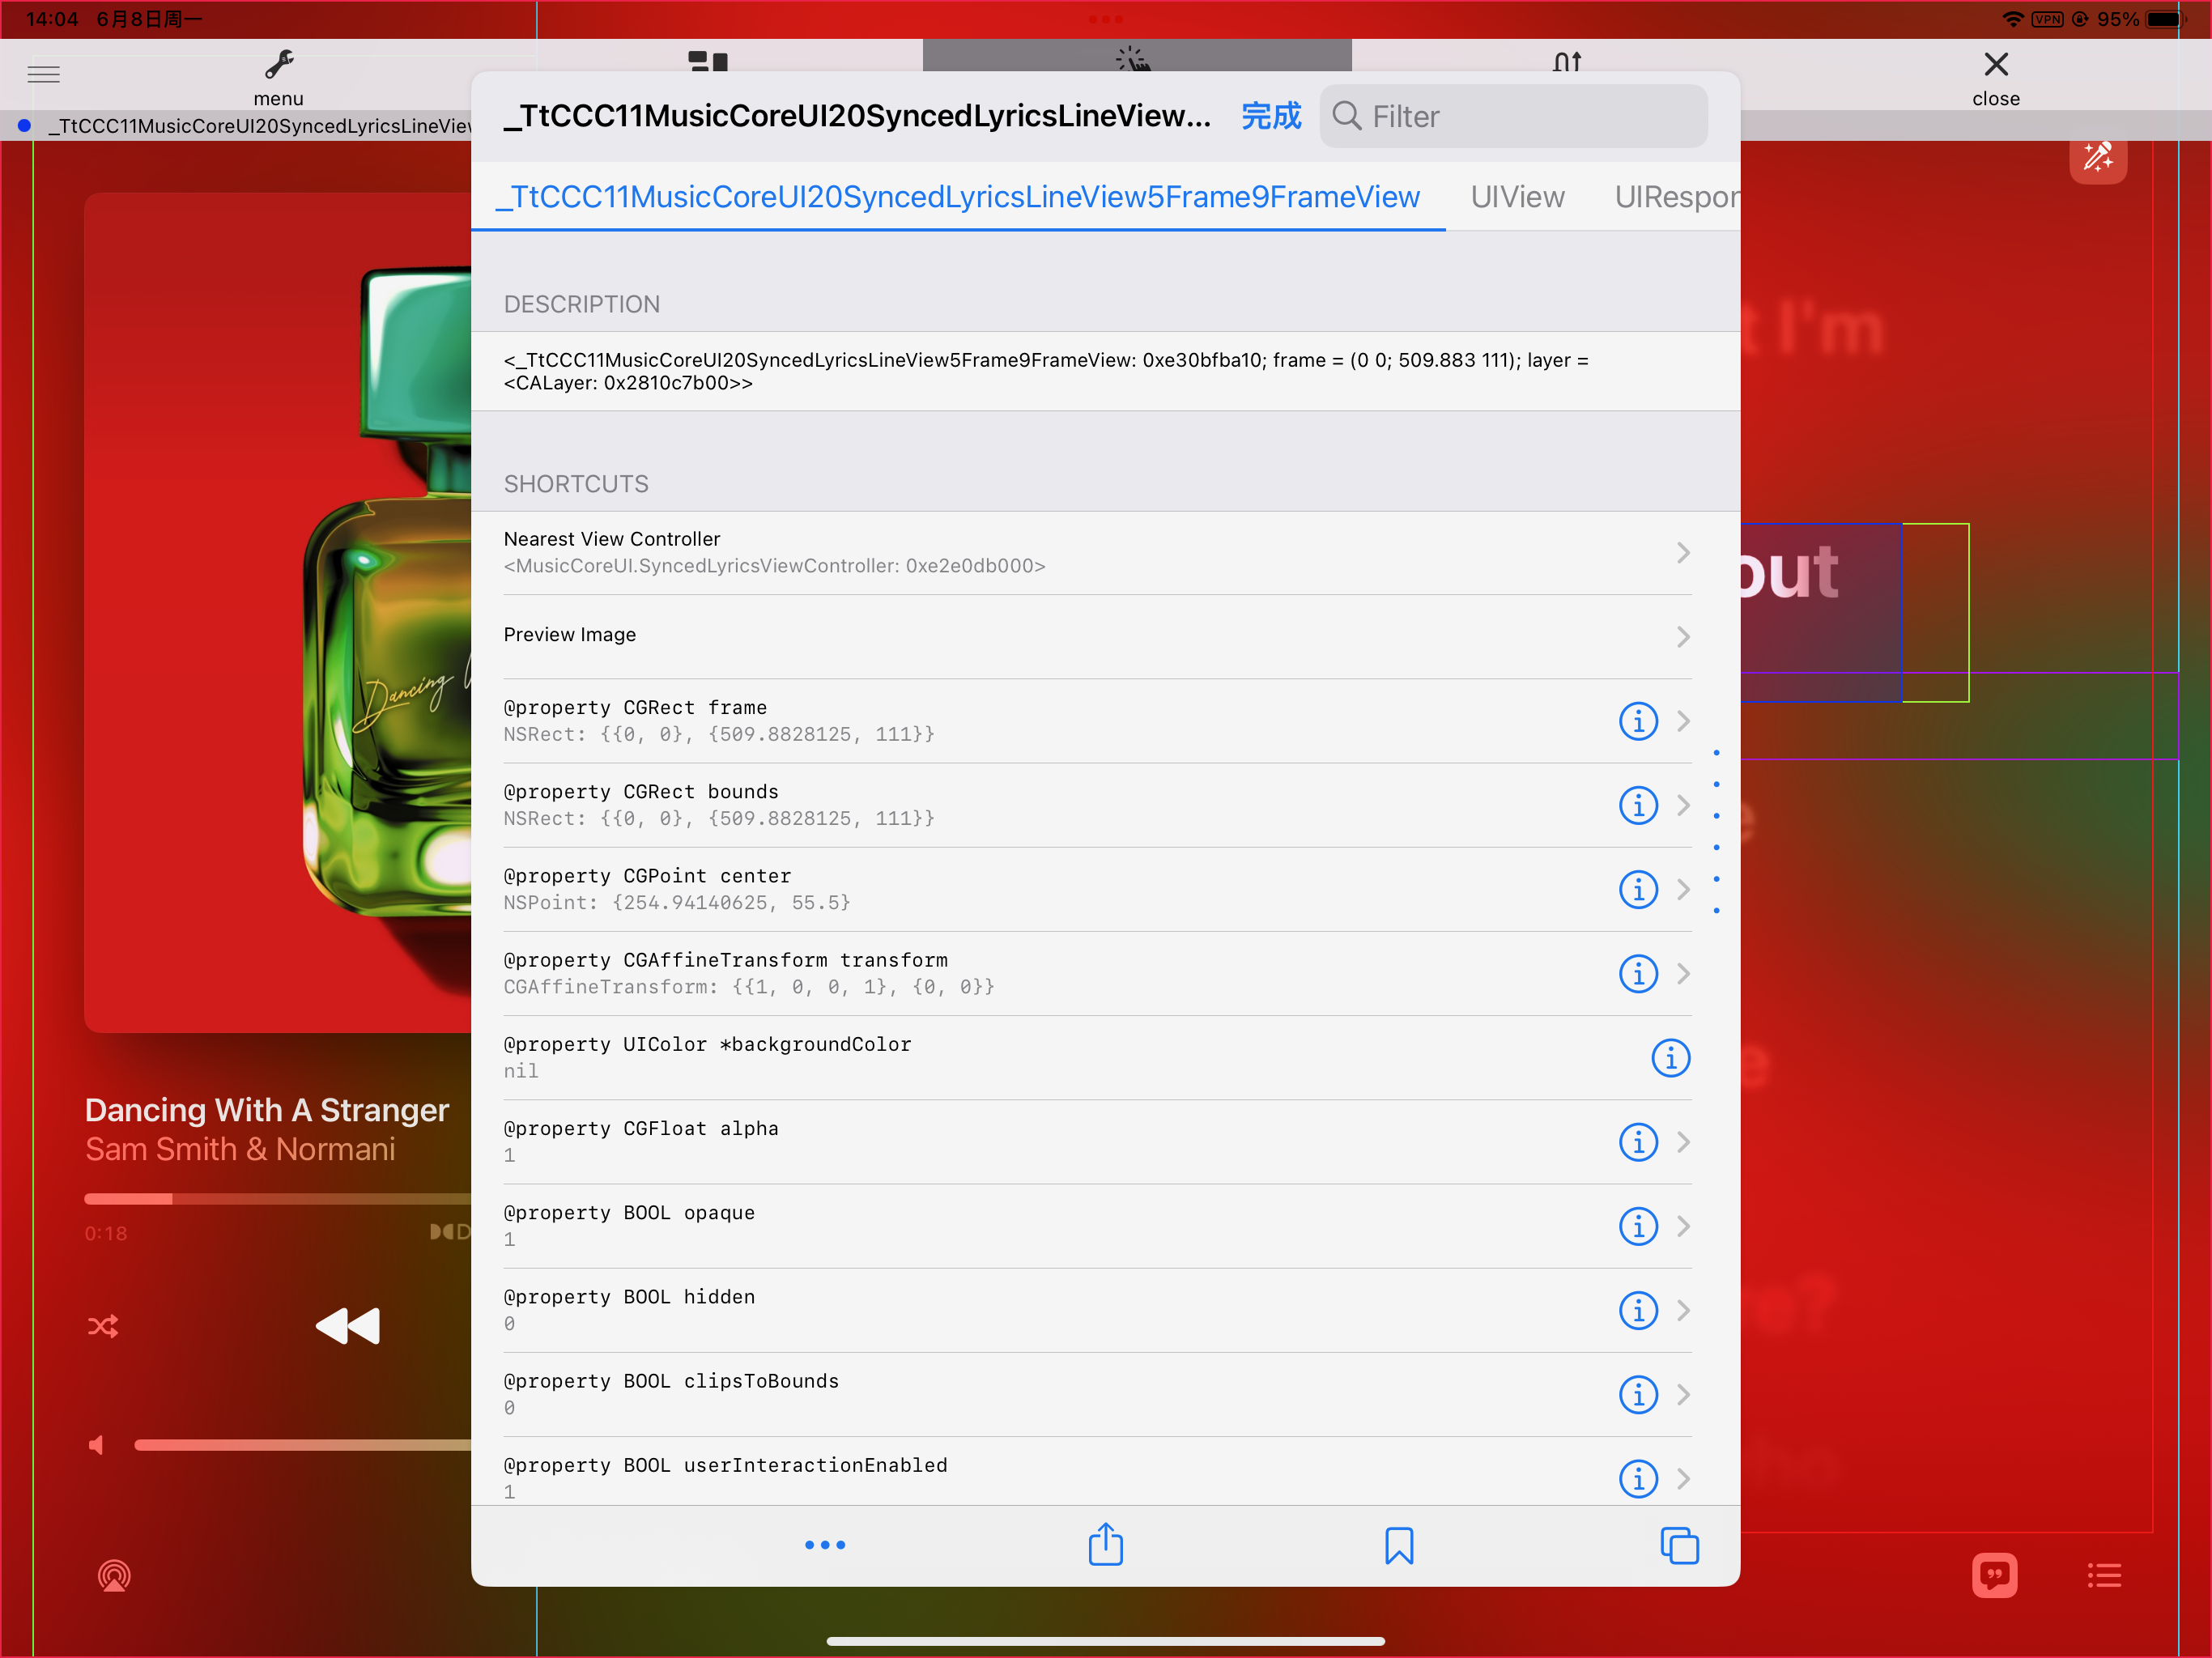Tap the battery indicator in status bar

pos(2166,19)
